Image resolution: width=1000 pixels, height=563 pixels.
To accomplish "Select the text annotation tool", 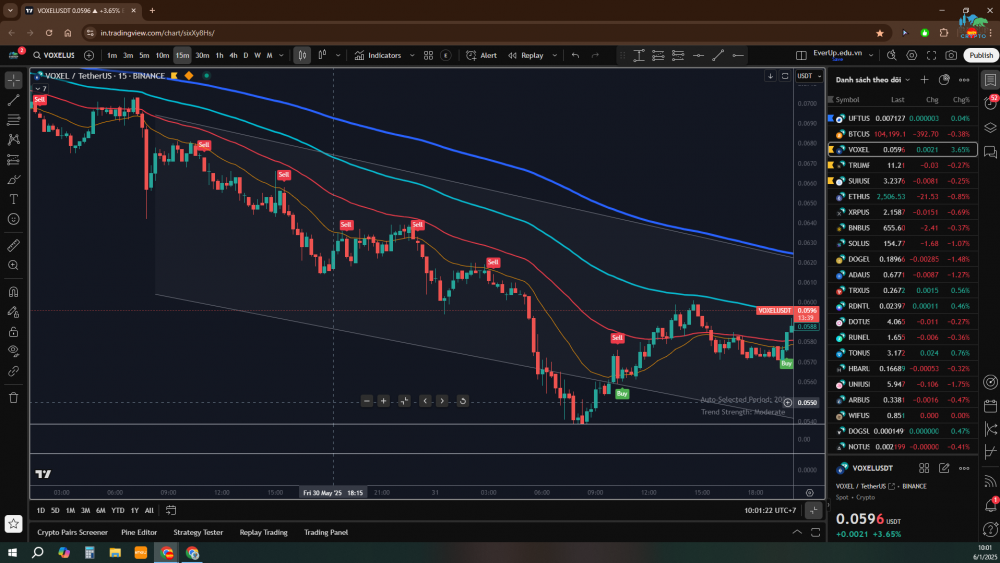I will coord(13,200).
